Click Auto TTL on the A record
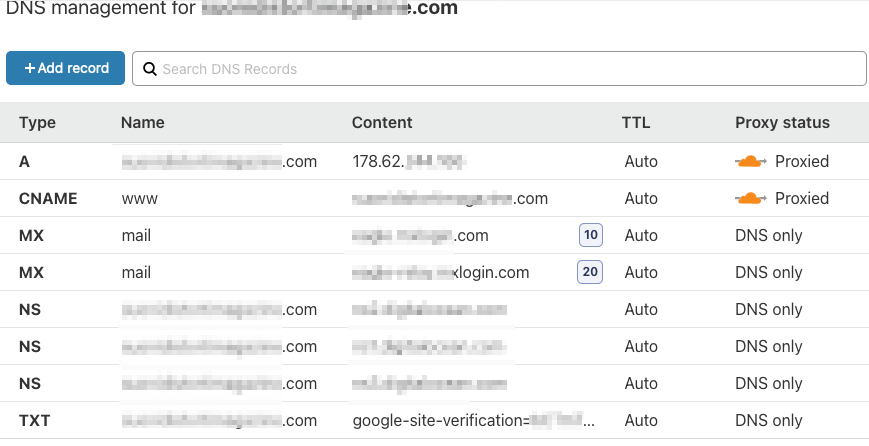The image size is (869, 446). pos(641,161)
